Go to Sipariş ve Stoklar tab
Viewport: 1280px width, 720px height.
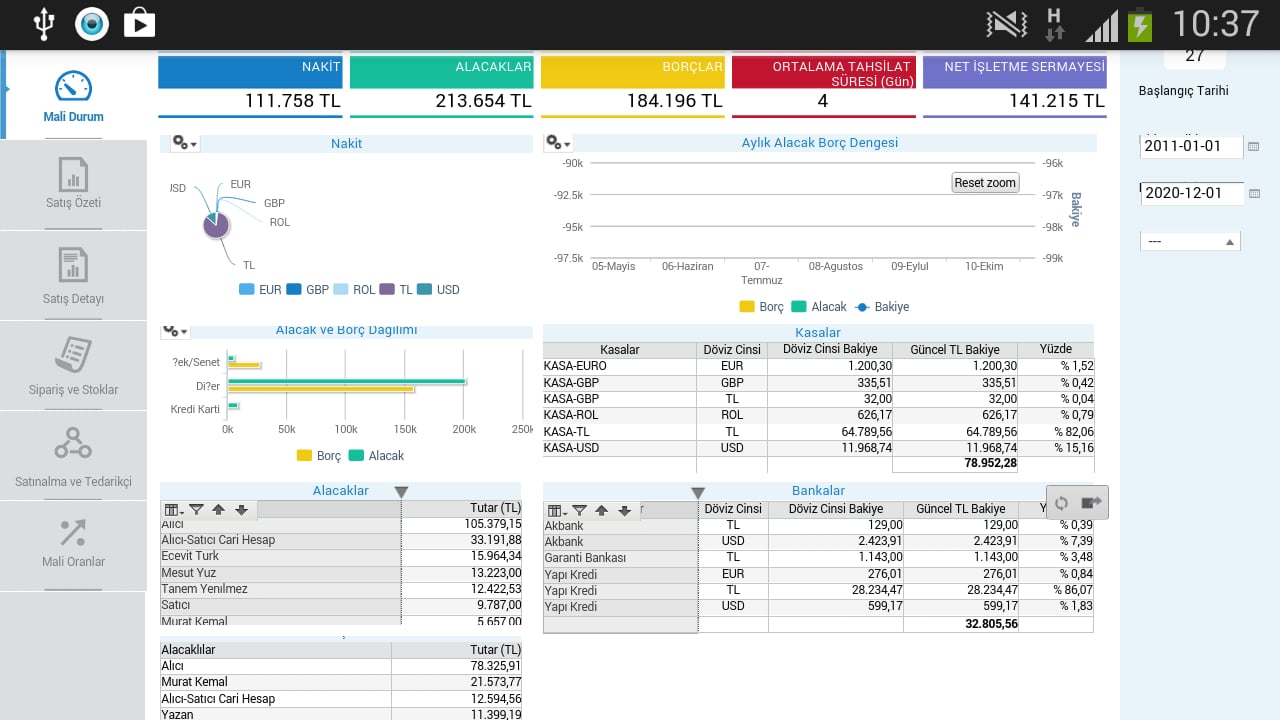(x=73, y=366)
